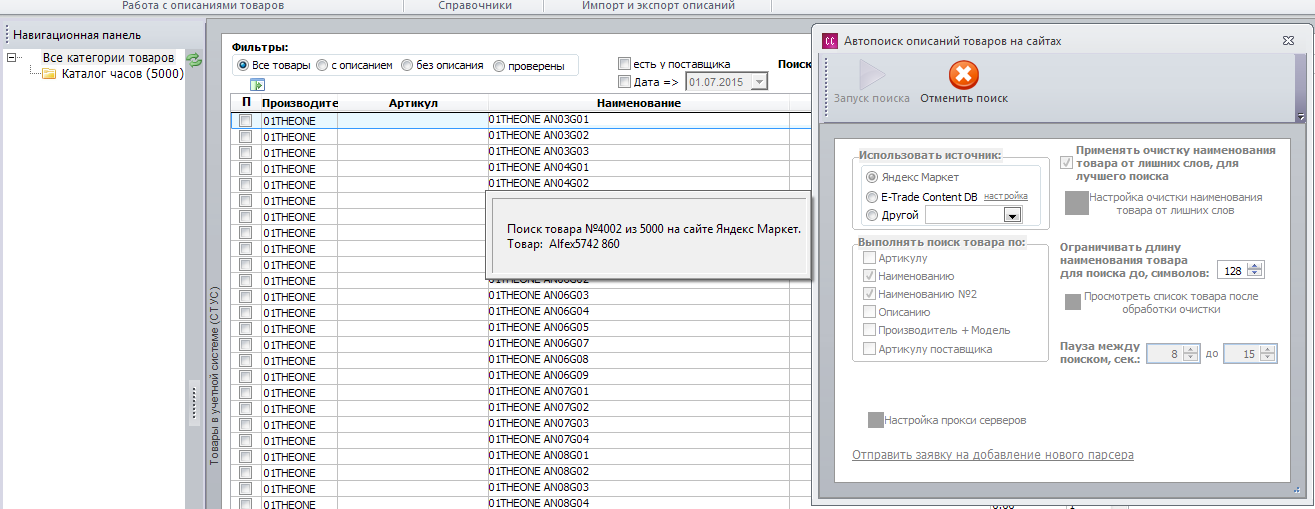Click the pause minimum value 8 stepper
This screenshot has width=1315, height=509.
coord(1189,353)
